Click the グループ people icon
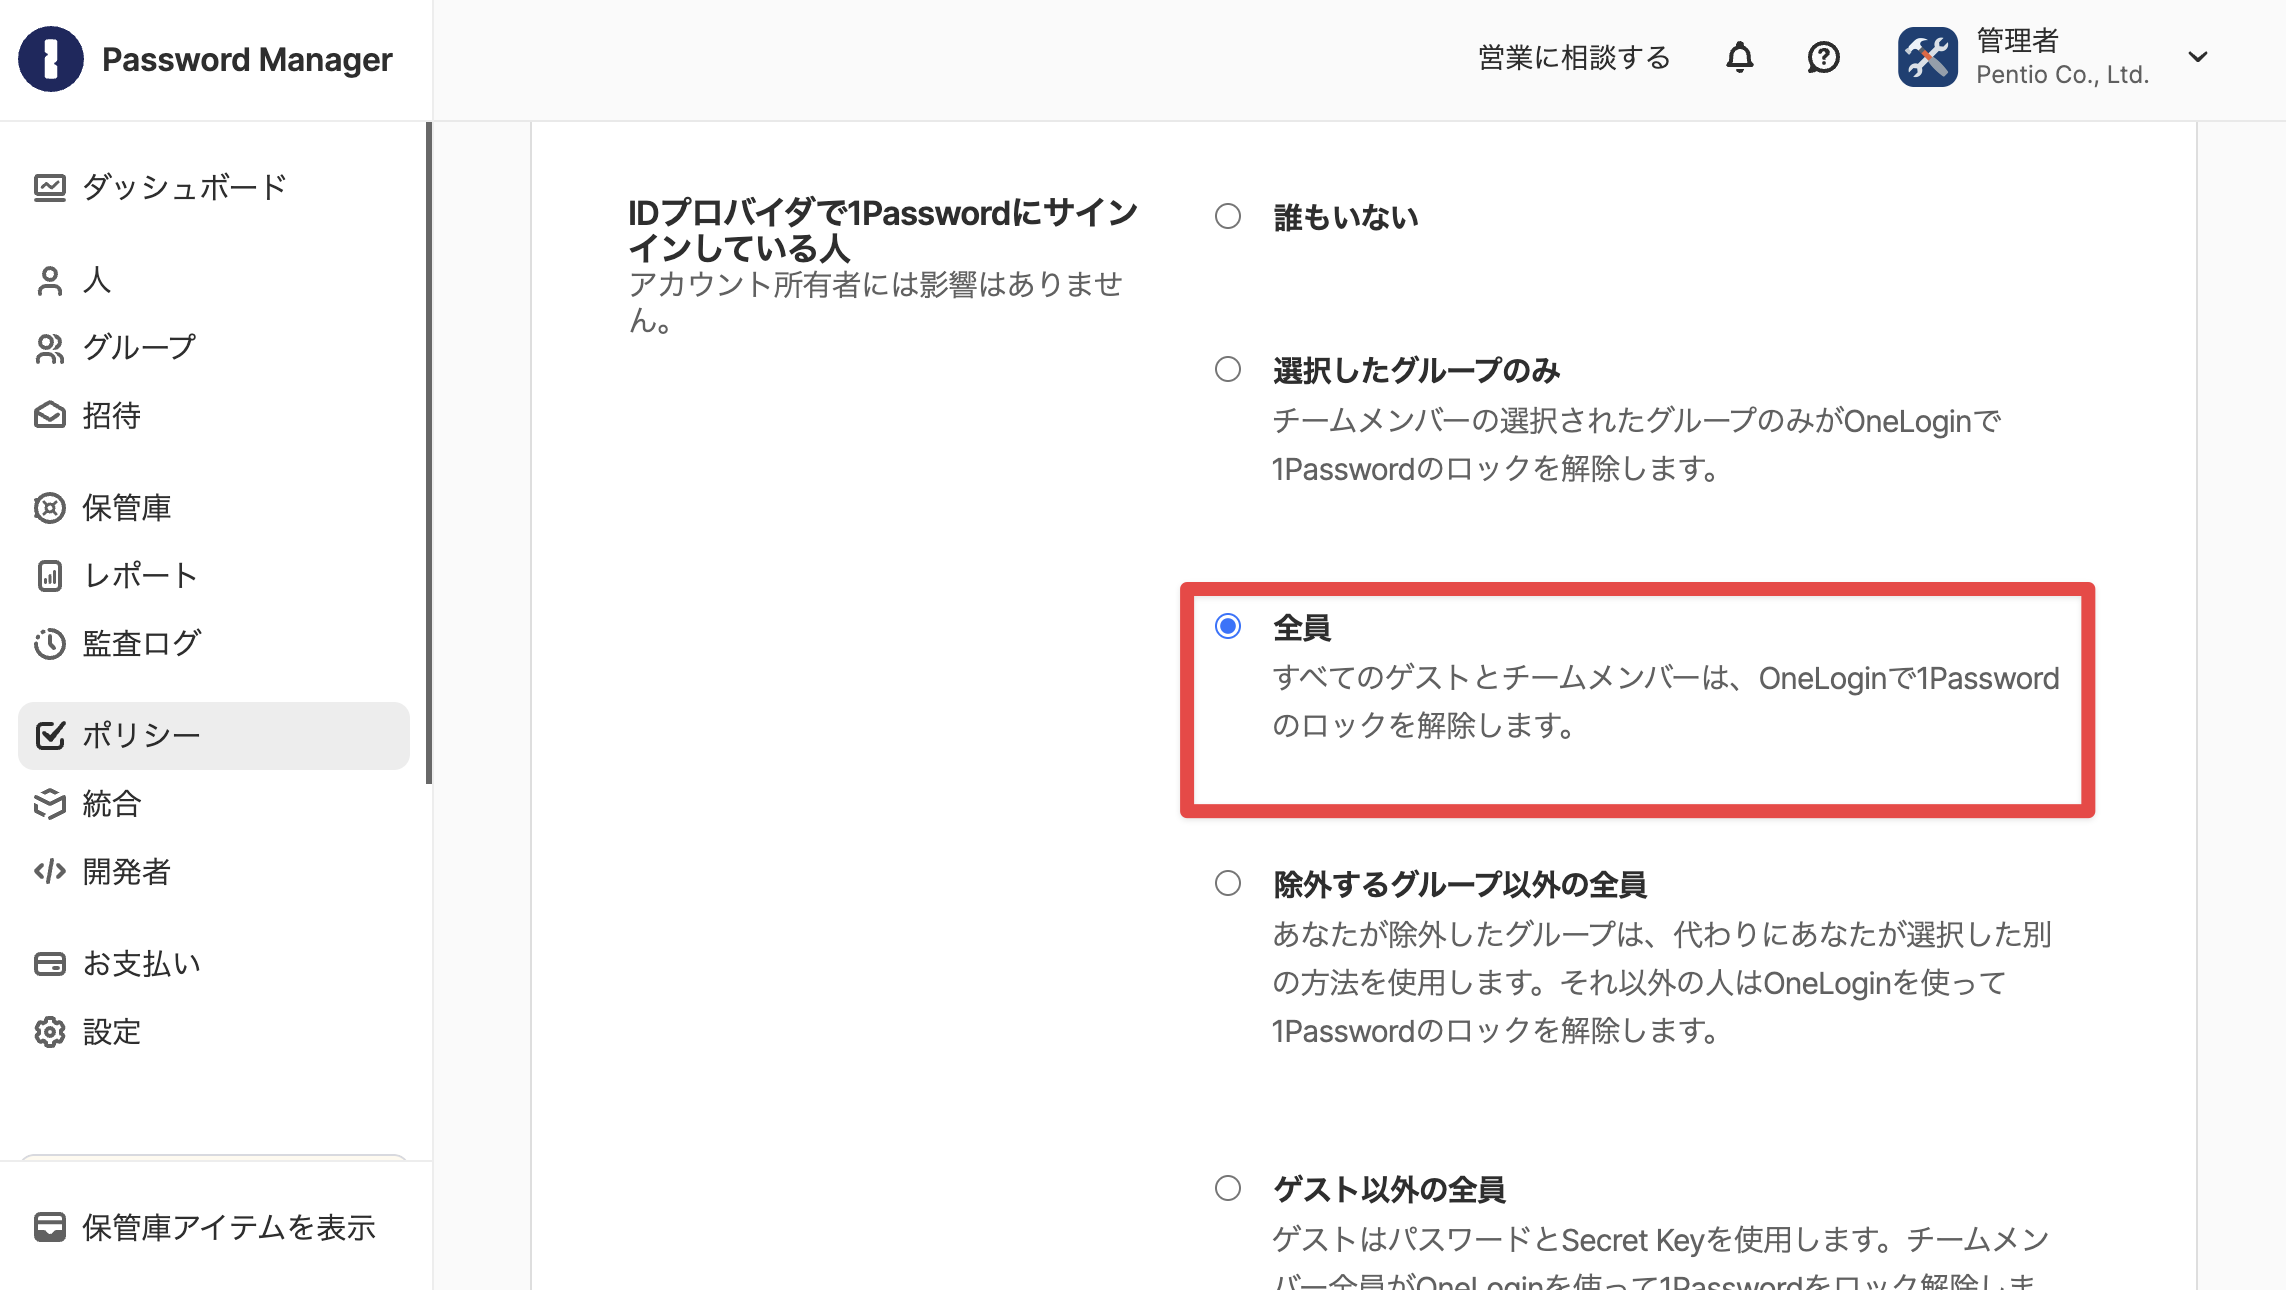The width and height of the screenshot is (2286, 1290). click(x=50, y=348)
